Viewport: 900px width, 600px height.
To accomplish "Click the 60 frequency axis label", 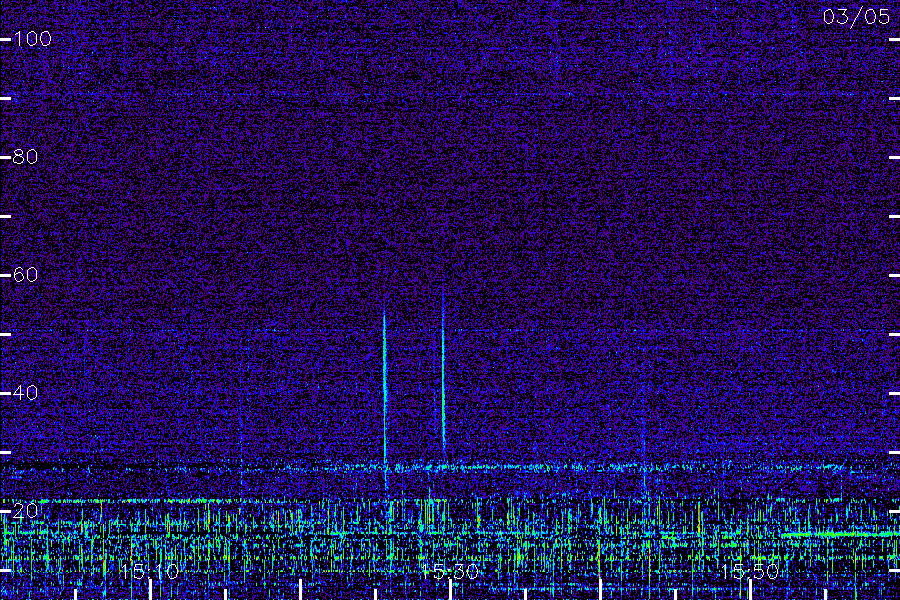I will coord(25,275).
